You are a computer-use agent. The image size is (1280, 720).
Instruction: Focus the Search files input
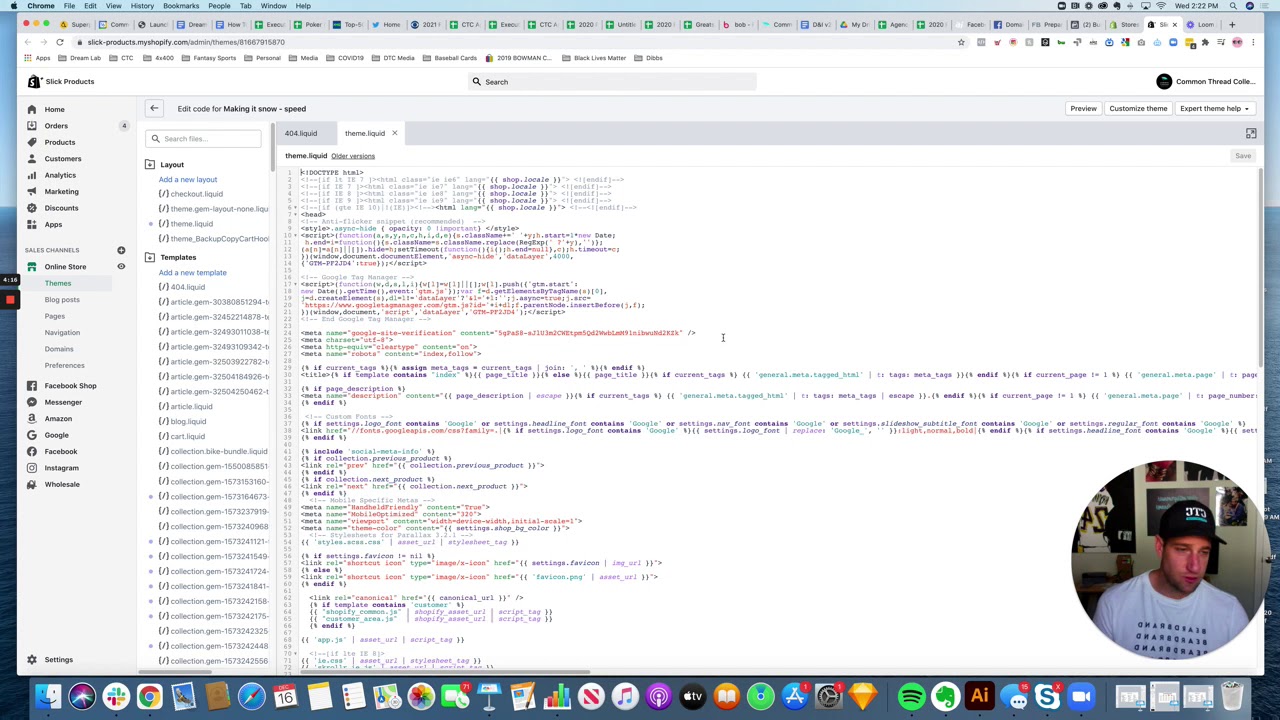[205, 139]
